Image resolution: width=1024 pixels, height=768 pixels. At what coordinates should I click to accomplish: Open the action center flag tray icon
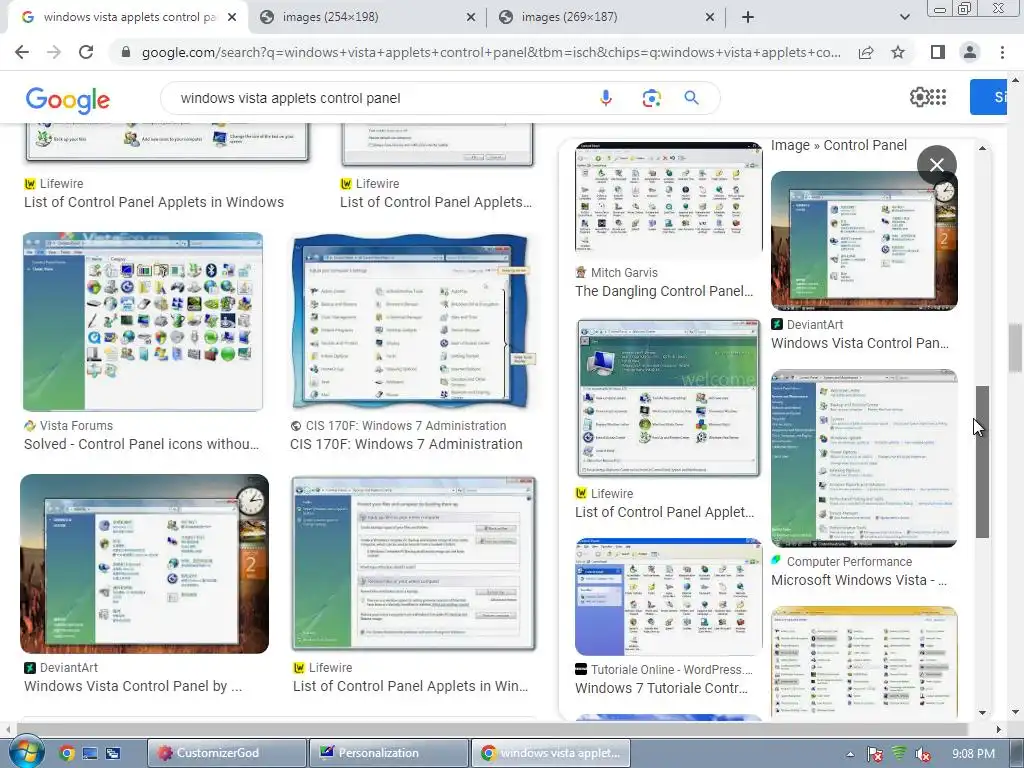point(875,754)
